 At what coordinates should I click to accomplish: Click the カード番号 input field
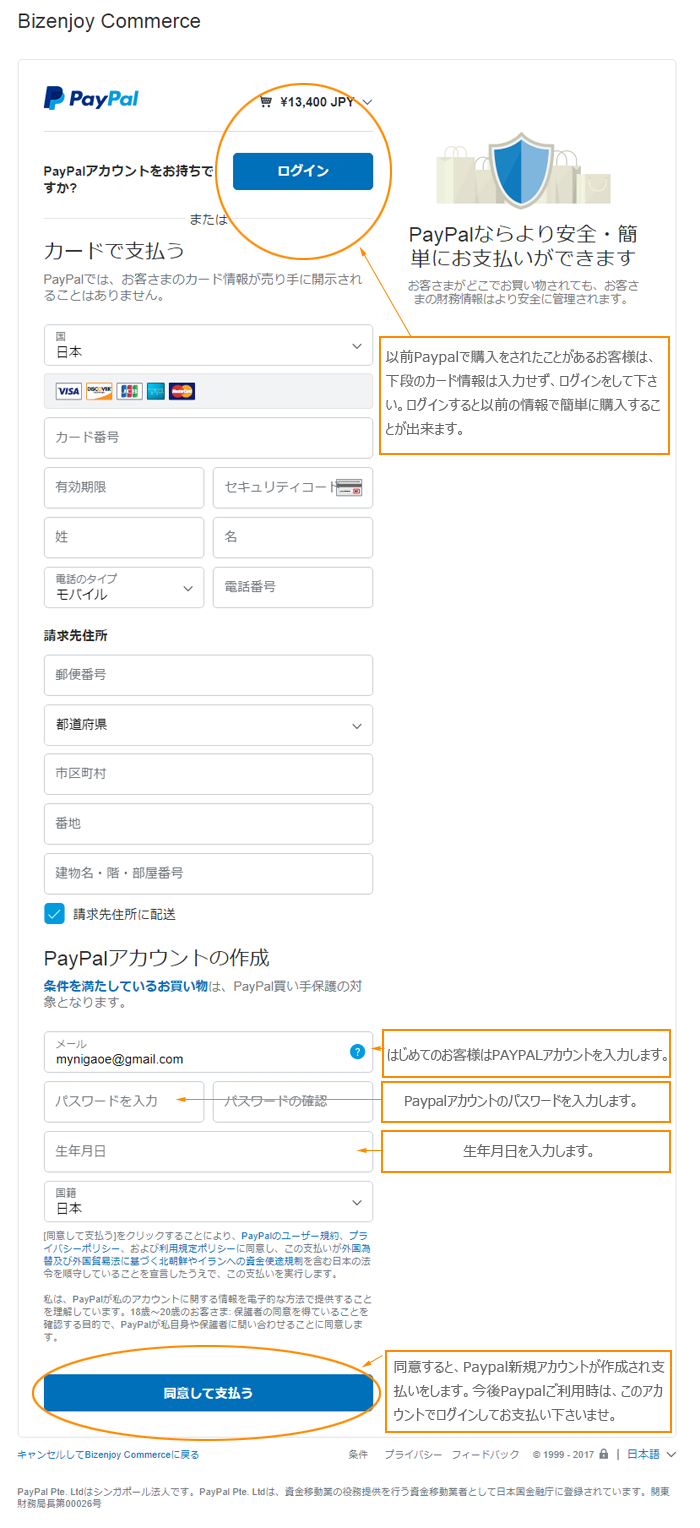pos(208,438)
